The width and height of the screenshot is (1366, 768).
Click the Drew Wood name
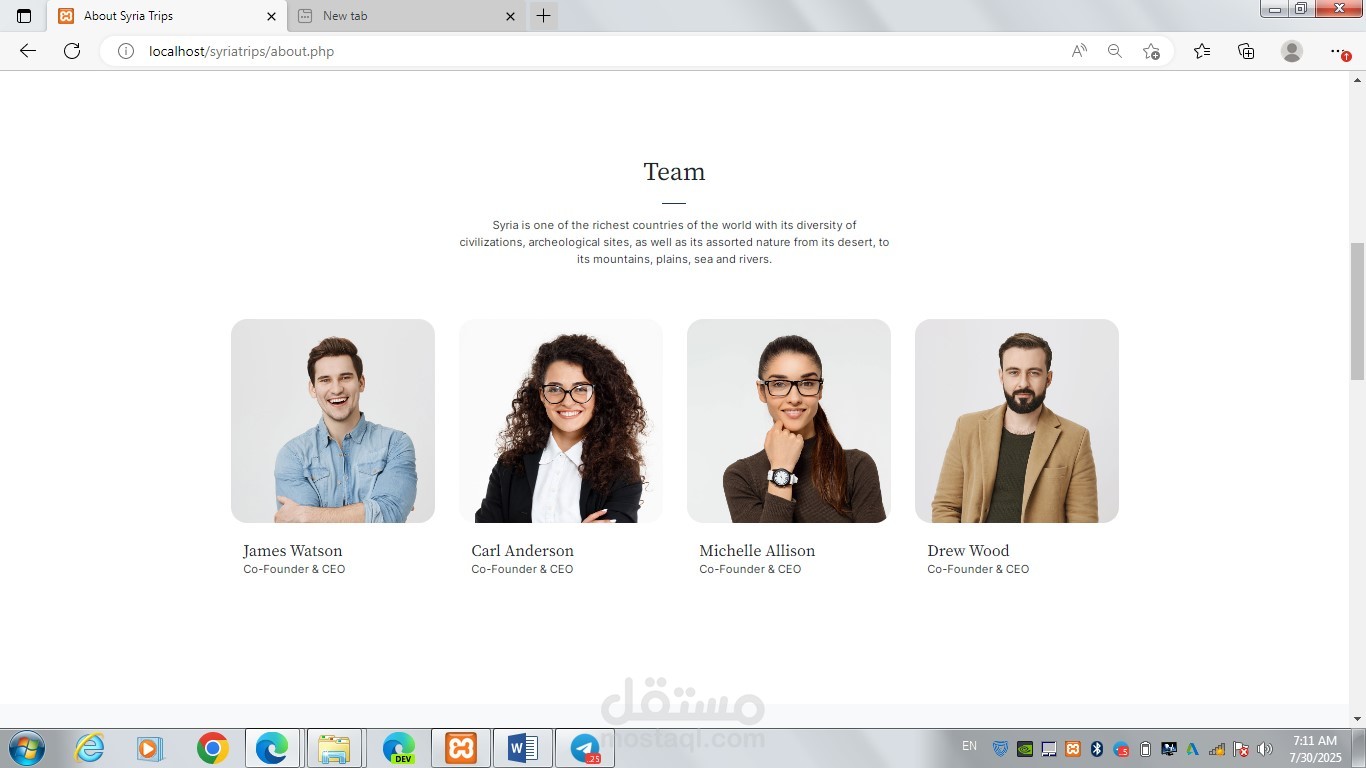point(968,551)
